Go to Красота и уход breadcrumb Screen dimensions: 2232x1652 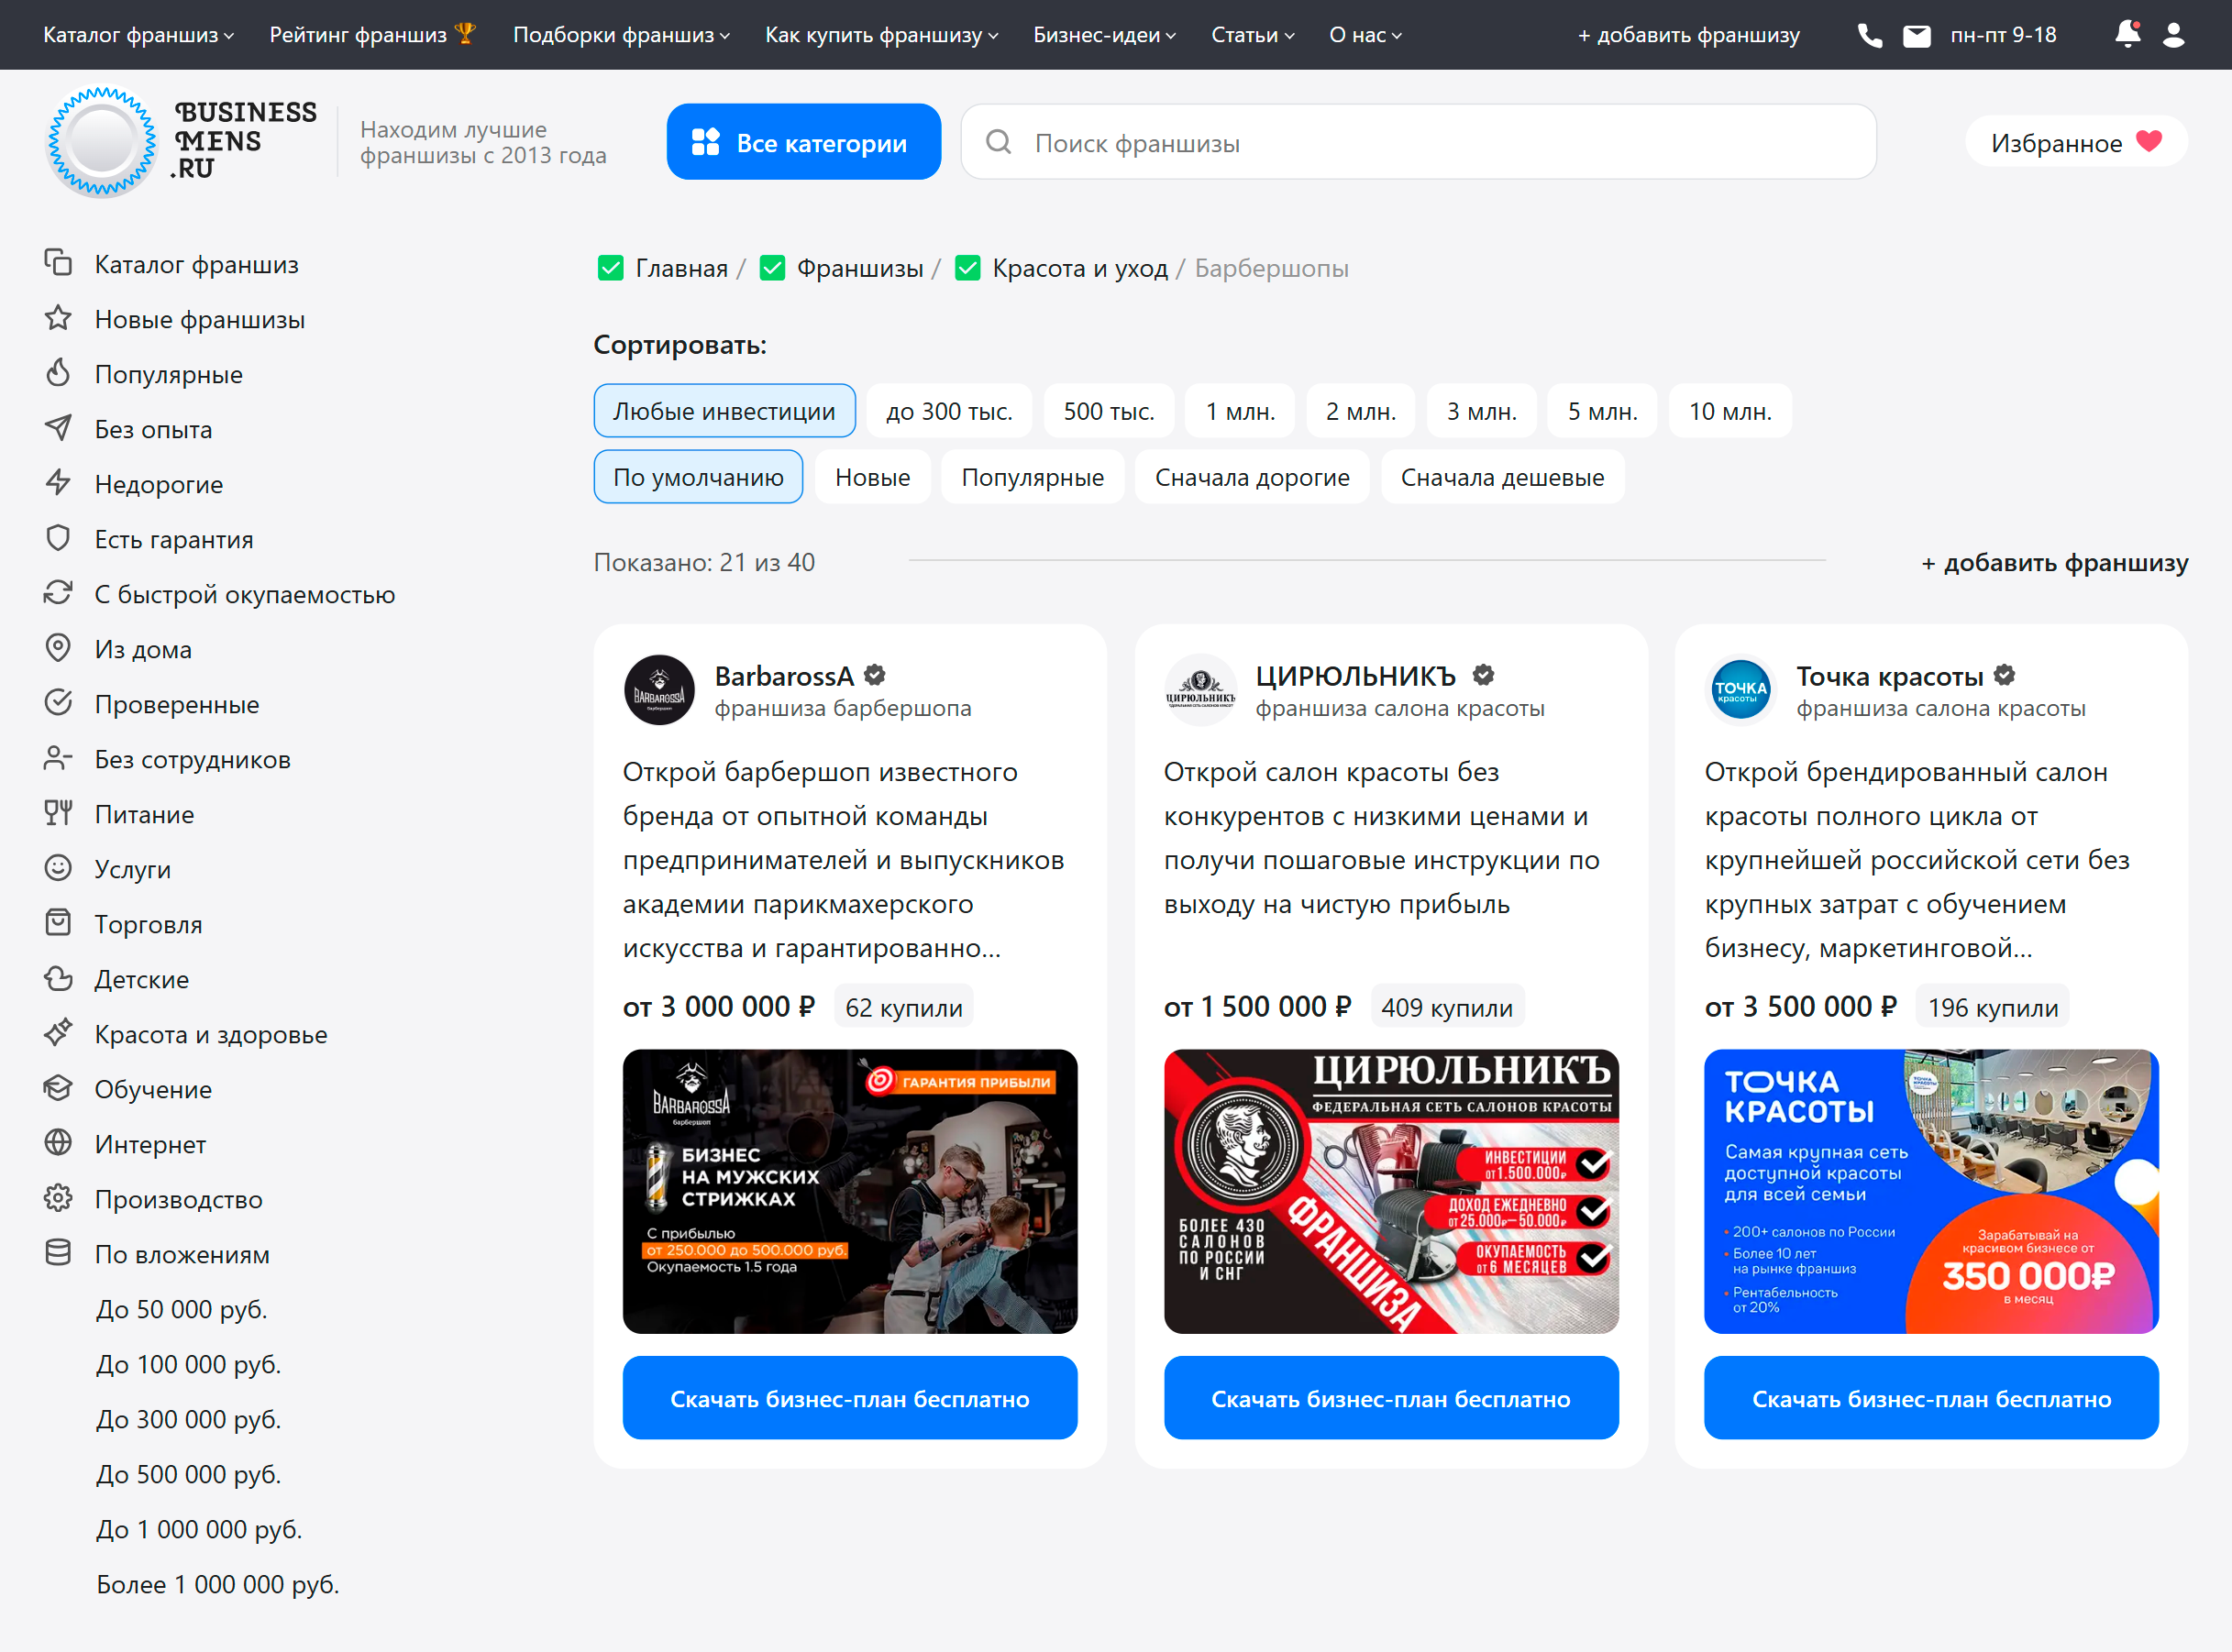[1080, 268]
